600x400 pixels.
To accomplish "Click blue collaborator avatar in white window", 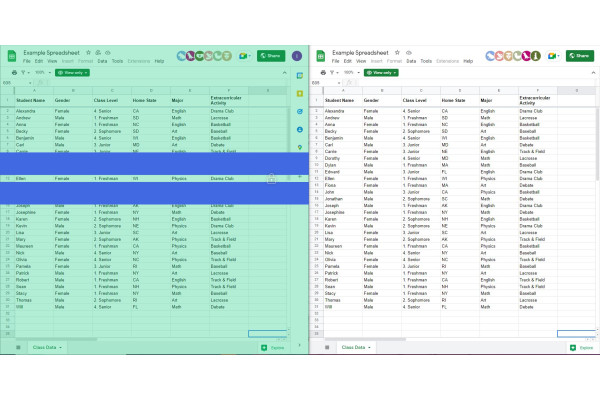I will (490, 56).
